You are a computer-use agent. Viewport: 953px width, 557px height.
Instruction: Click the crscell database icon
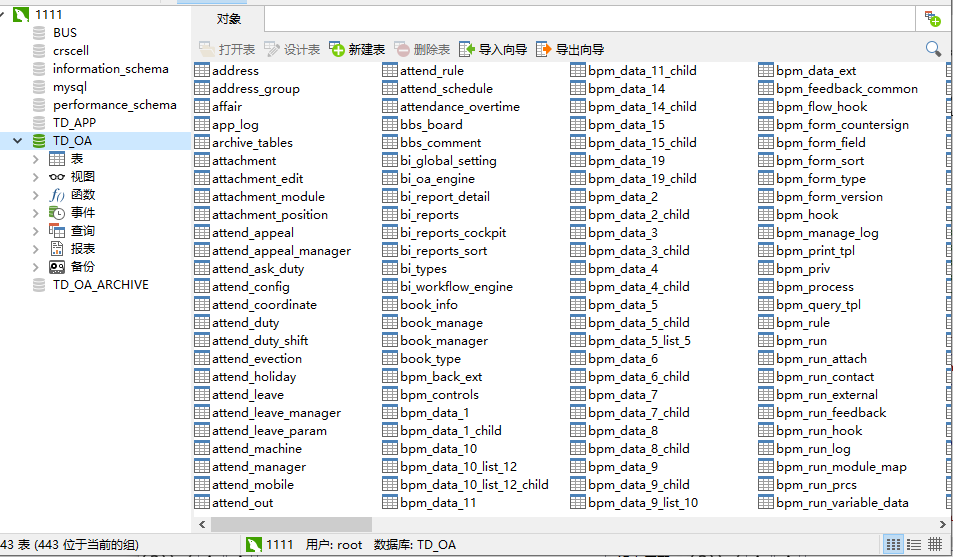pos(39,50)
